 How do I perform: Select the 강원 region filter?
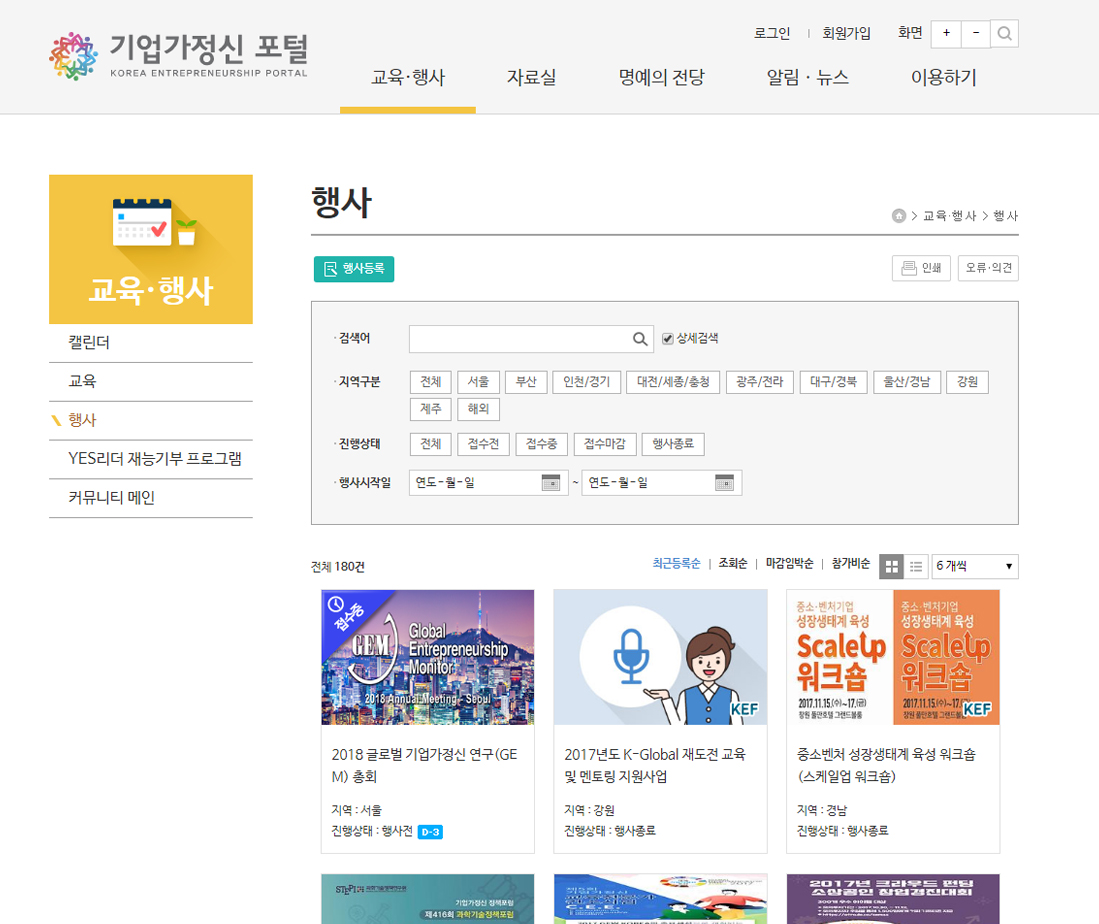967,382
